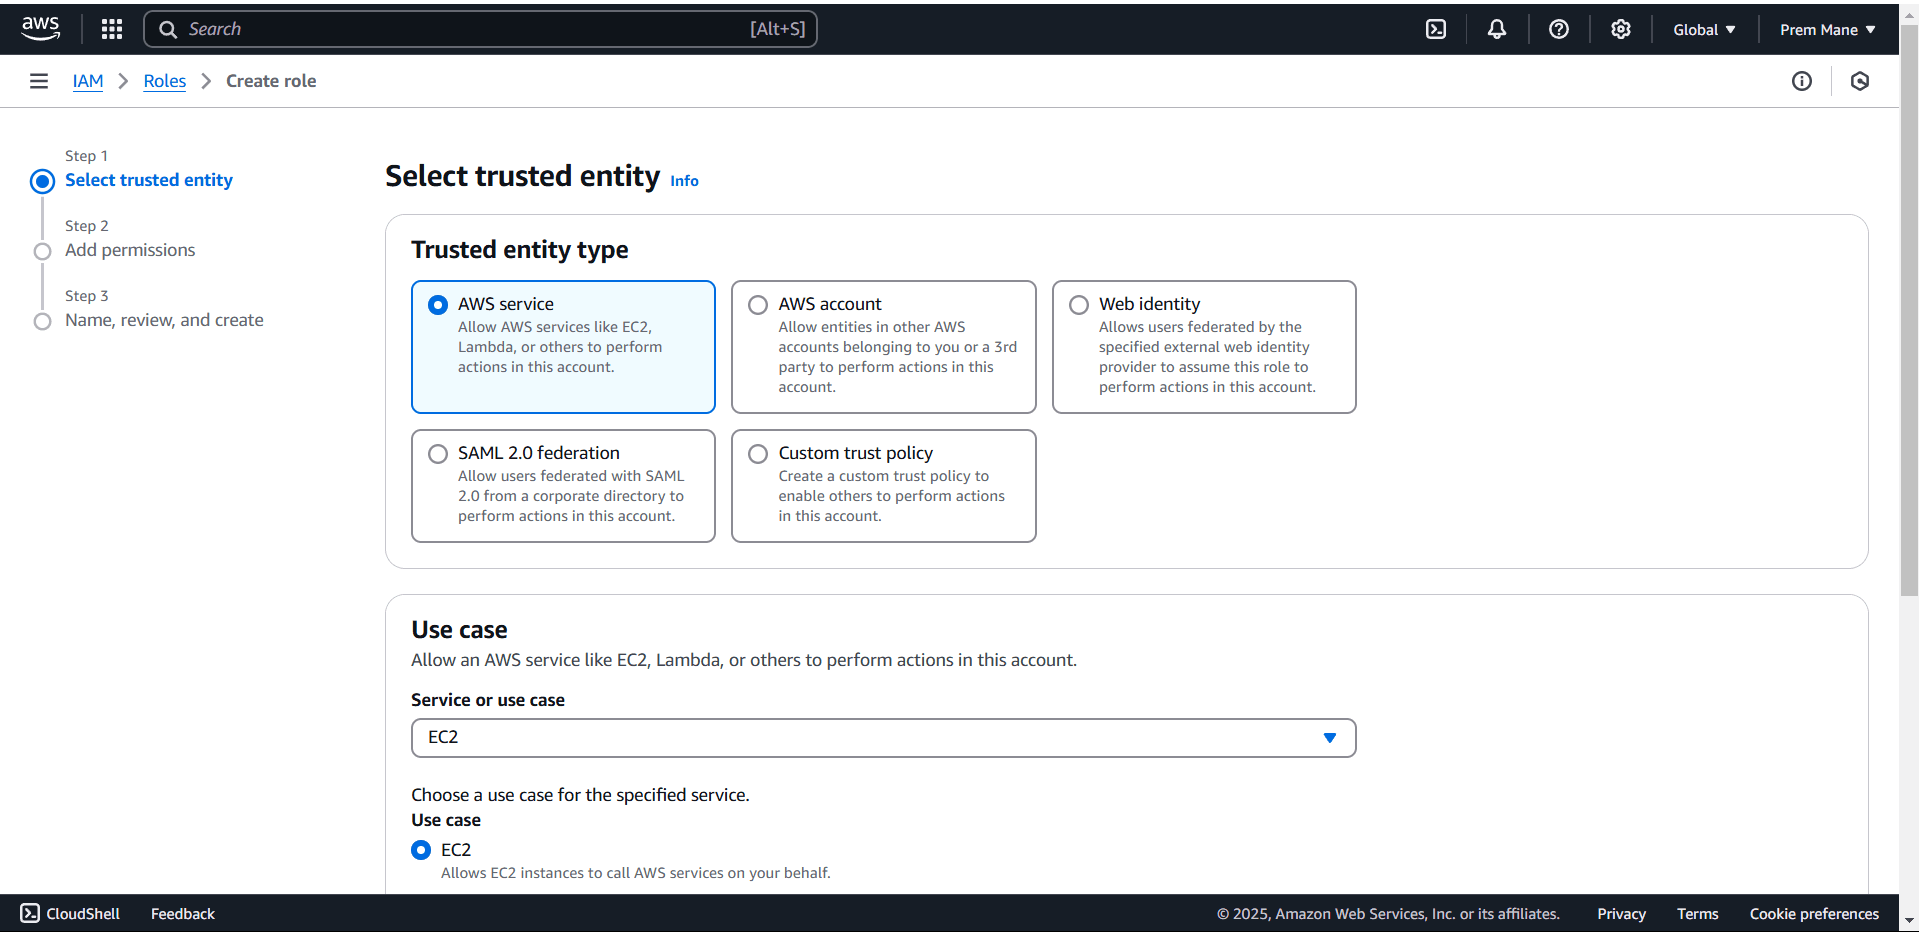Open Feedback in the footer
The height and width of the screenshot is (932, 1919).
click(x=183, y=913)
